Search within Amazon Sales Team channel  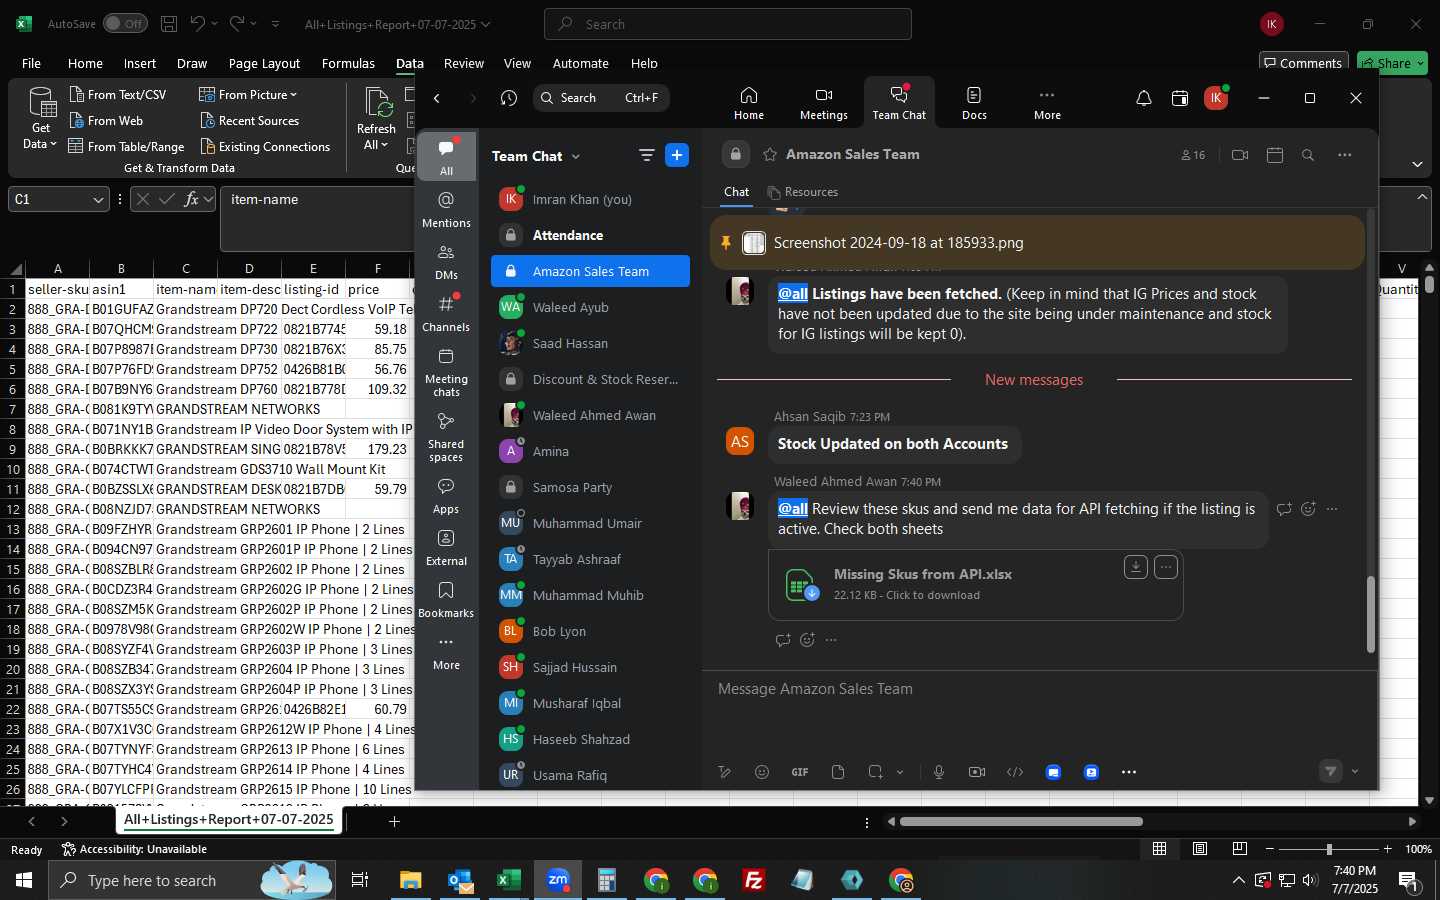click(1308, 155)
